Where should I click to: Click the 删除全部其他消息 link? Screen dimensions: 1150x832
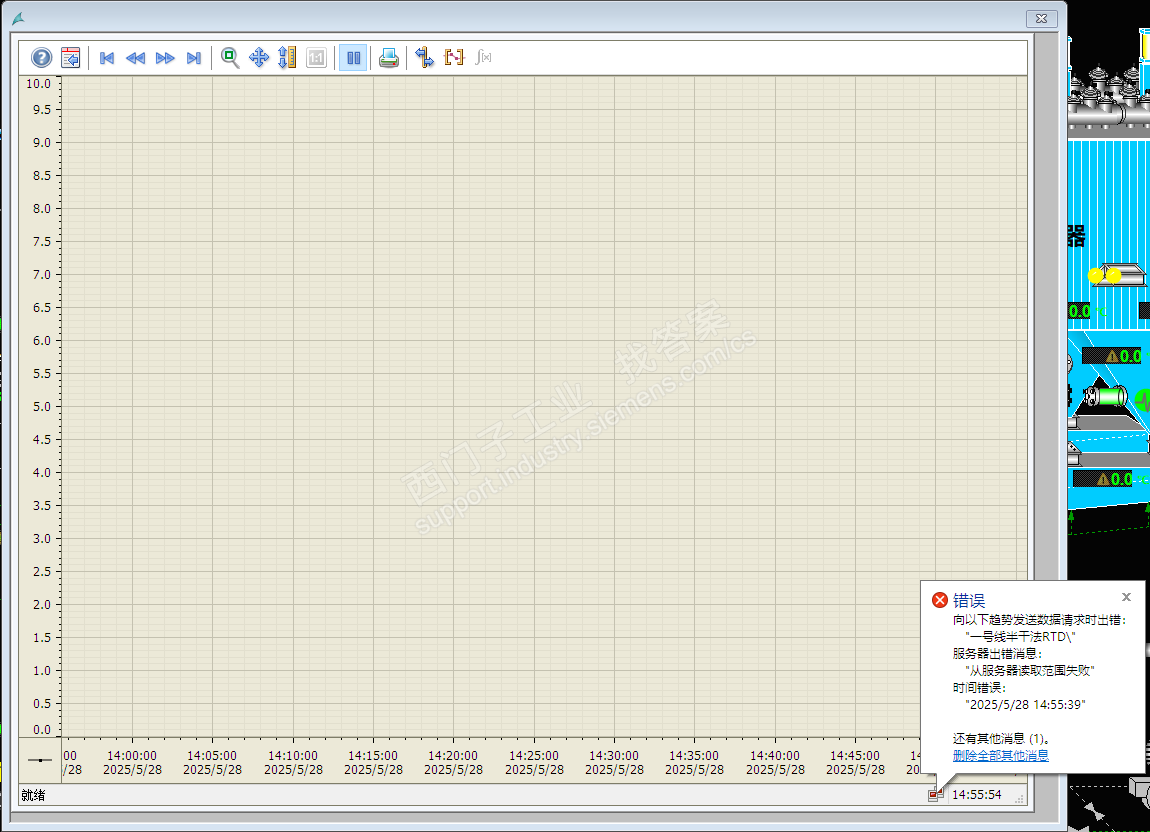click(x=1000, y=756)
